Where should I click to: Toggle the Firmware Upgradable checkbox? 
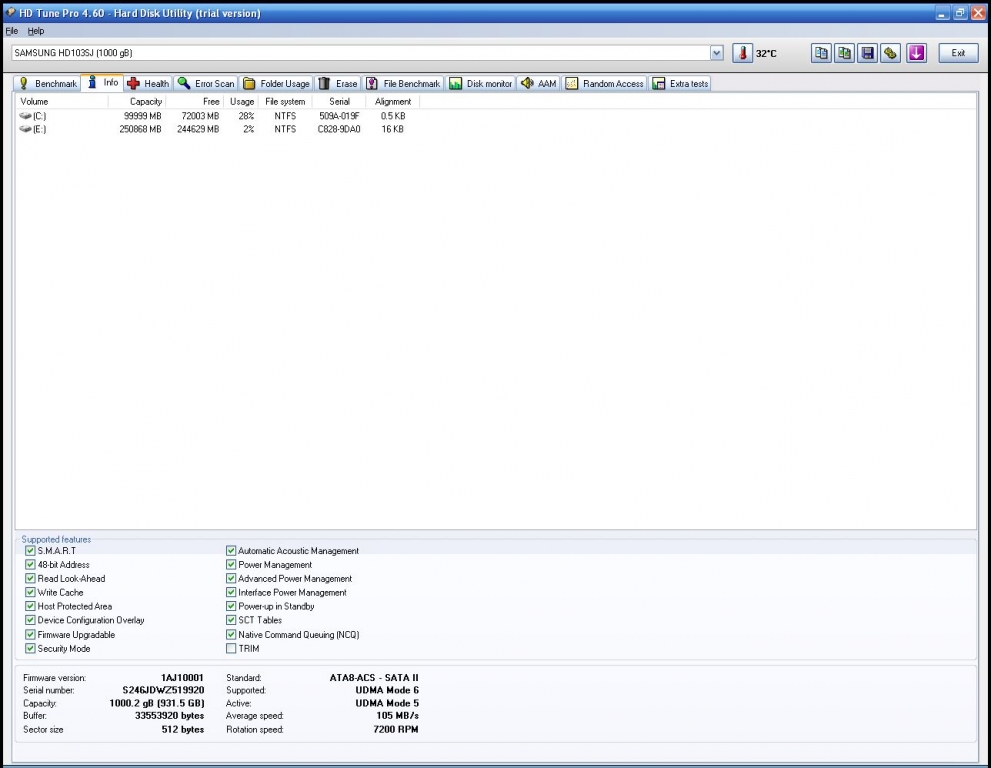[30, 635]
